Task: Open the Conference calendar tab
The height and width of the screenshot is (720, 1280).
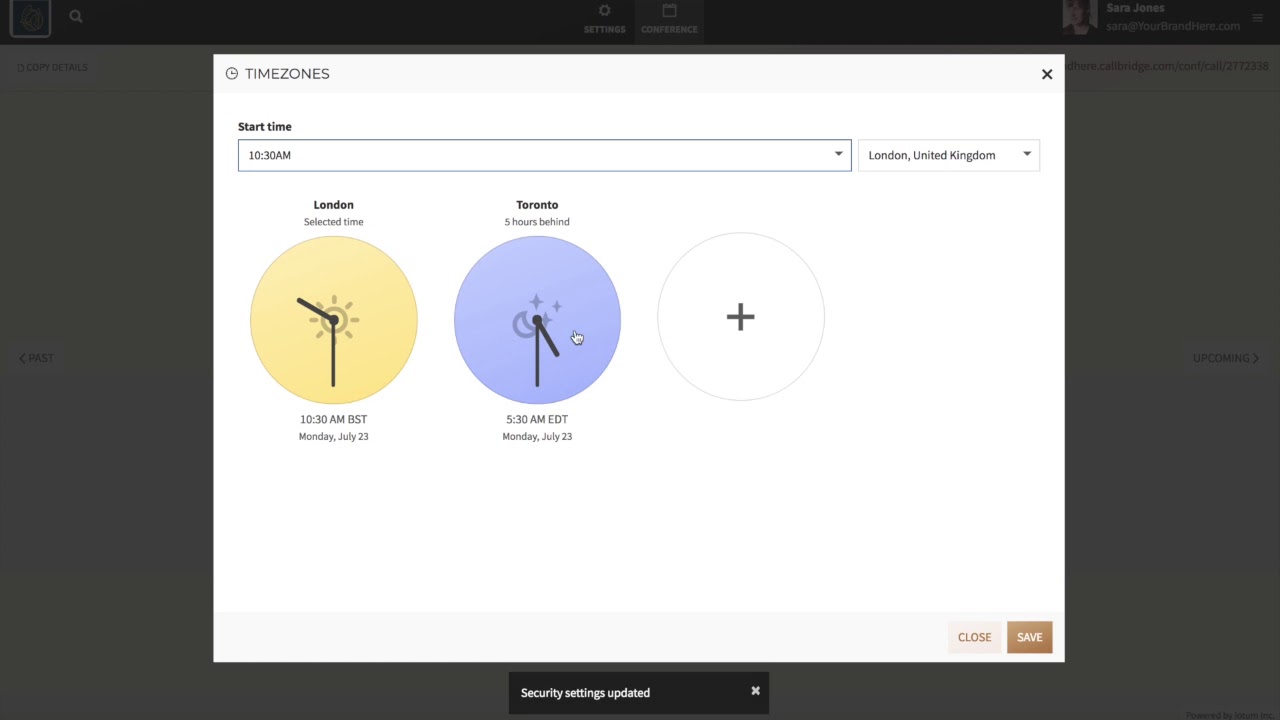Action: 669,19
